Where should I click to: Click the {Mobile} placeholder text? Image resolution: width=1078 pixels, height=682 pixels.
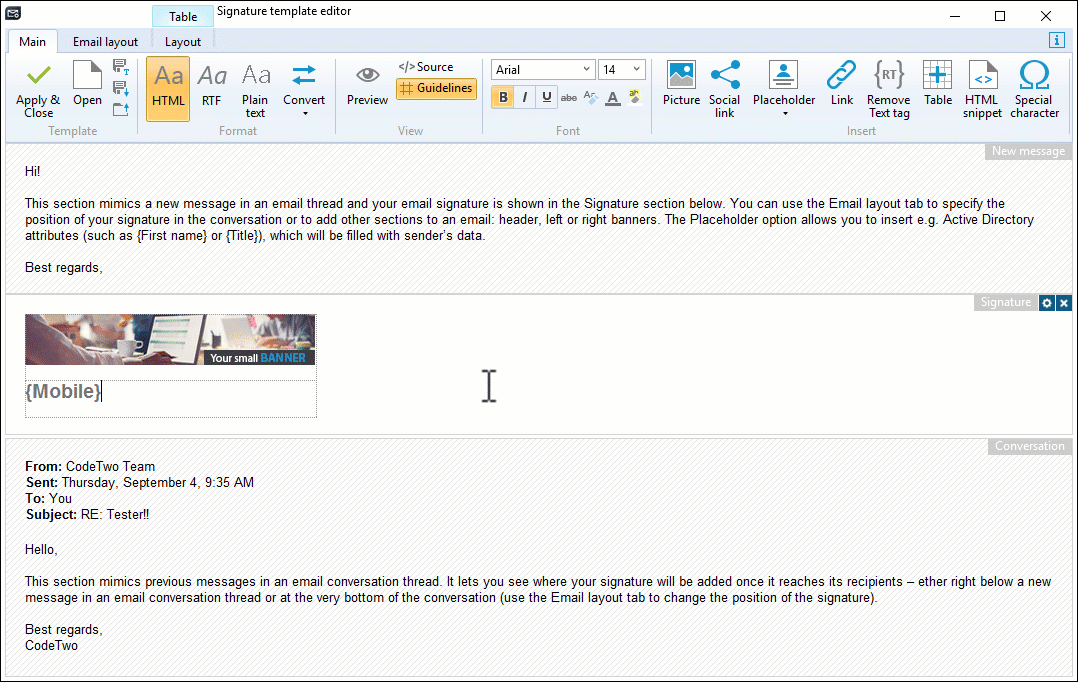[x=63, y=391]
